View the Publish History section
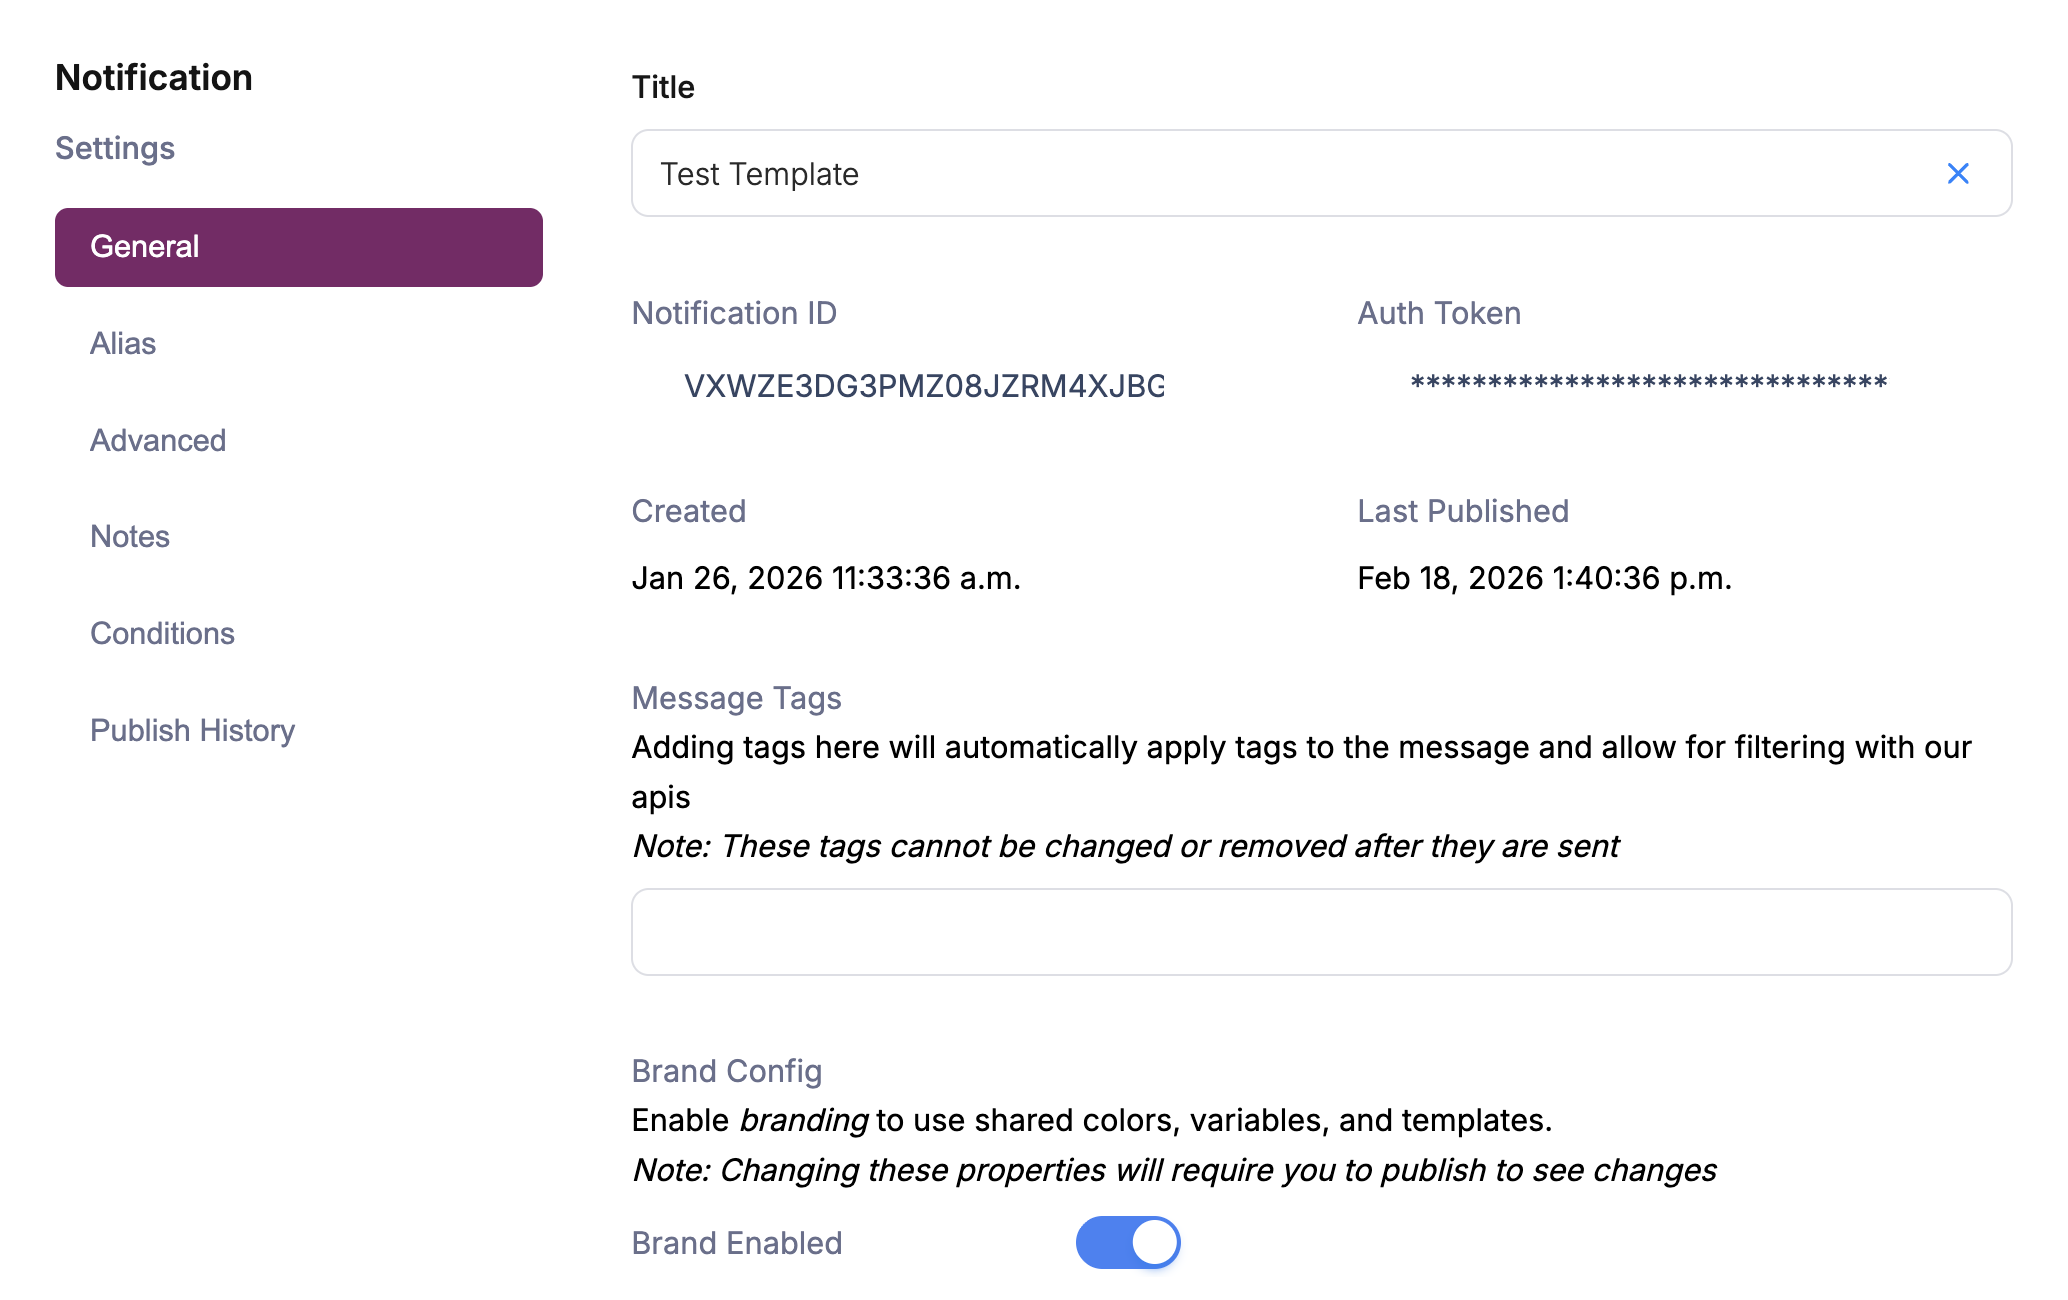This screenshot has width=2068, height=1300. [192, 731]
